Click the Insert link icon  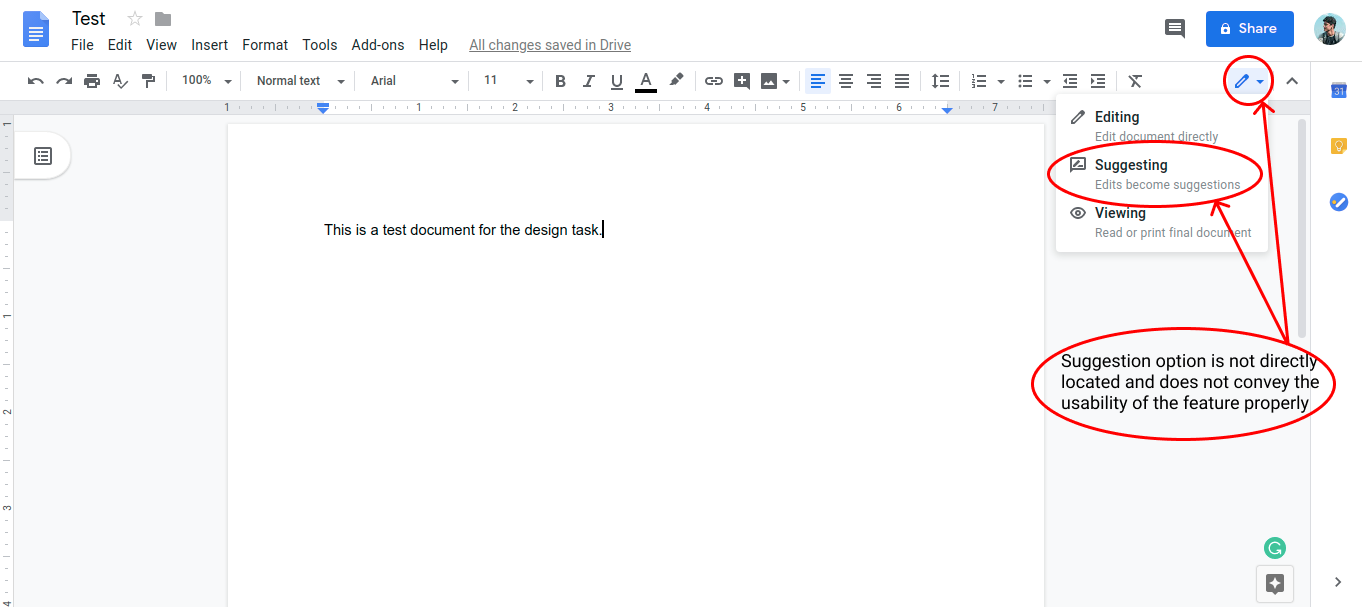(x=713, y=81)
